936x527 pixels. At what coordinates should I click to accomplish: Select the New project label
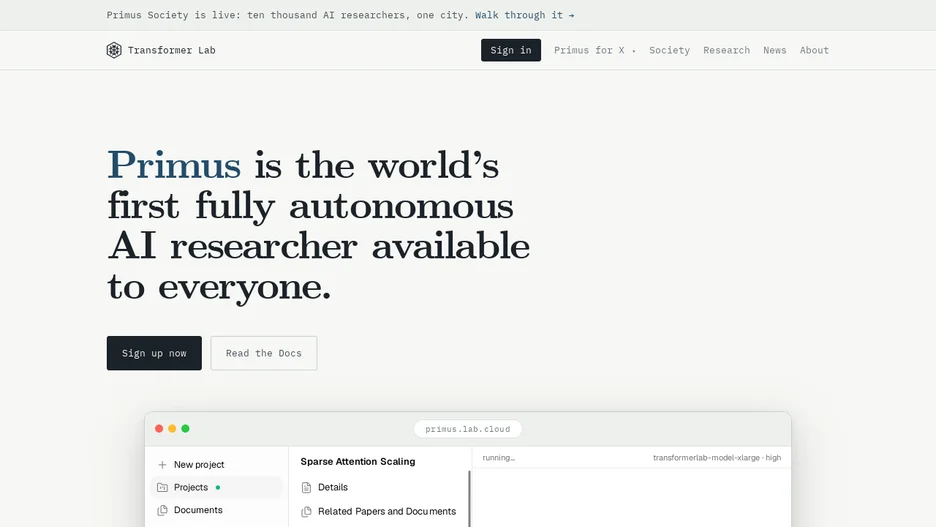[x=199, y=464]
